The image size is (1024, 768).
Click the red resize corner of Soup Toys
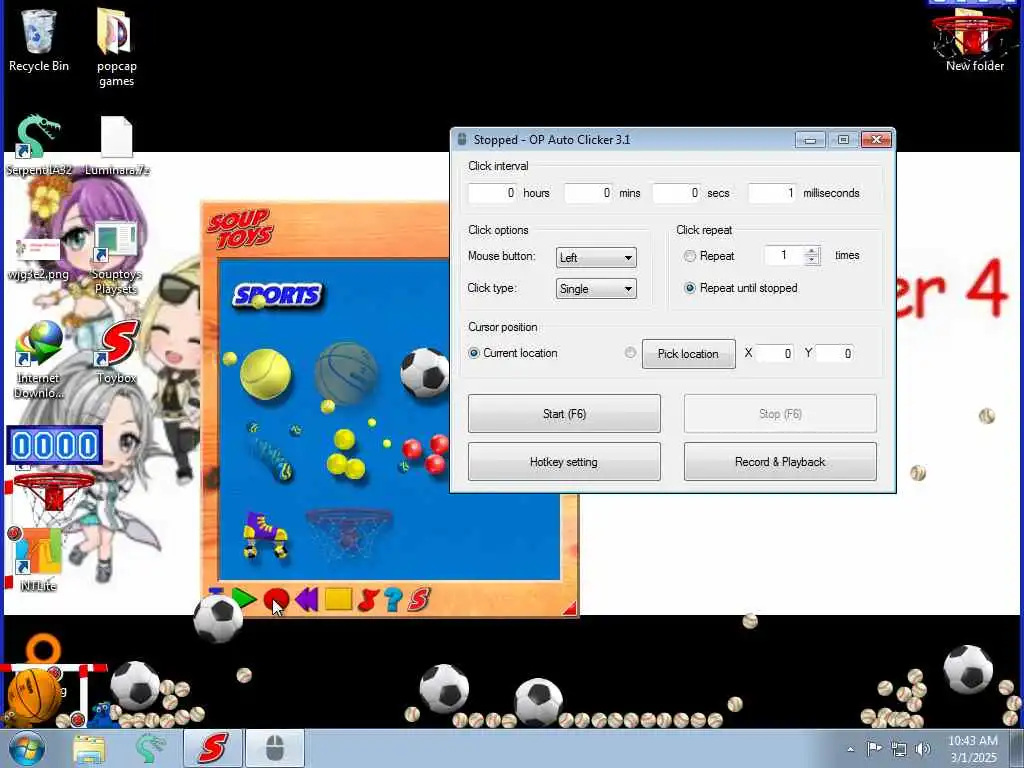pos(569,608)
